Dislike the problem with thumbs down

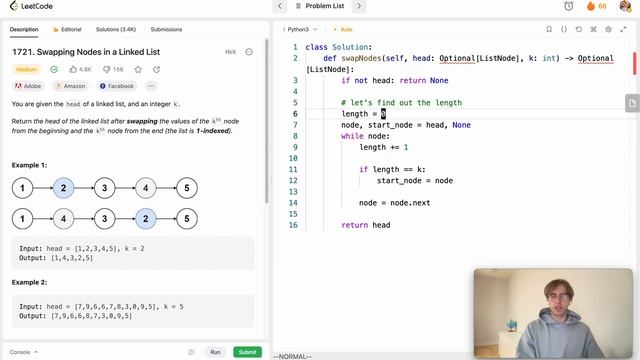tap(113, 69)
